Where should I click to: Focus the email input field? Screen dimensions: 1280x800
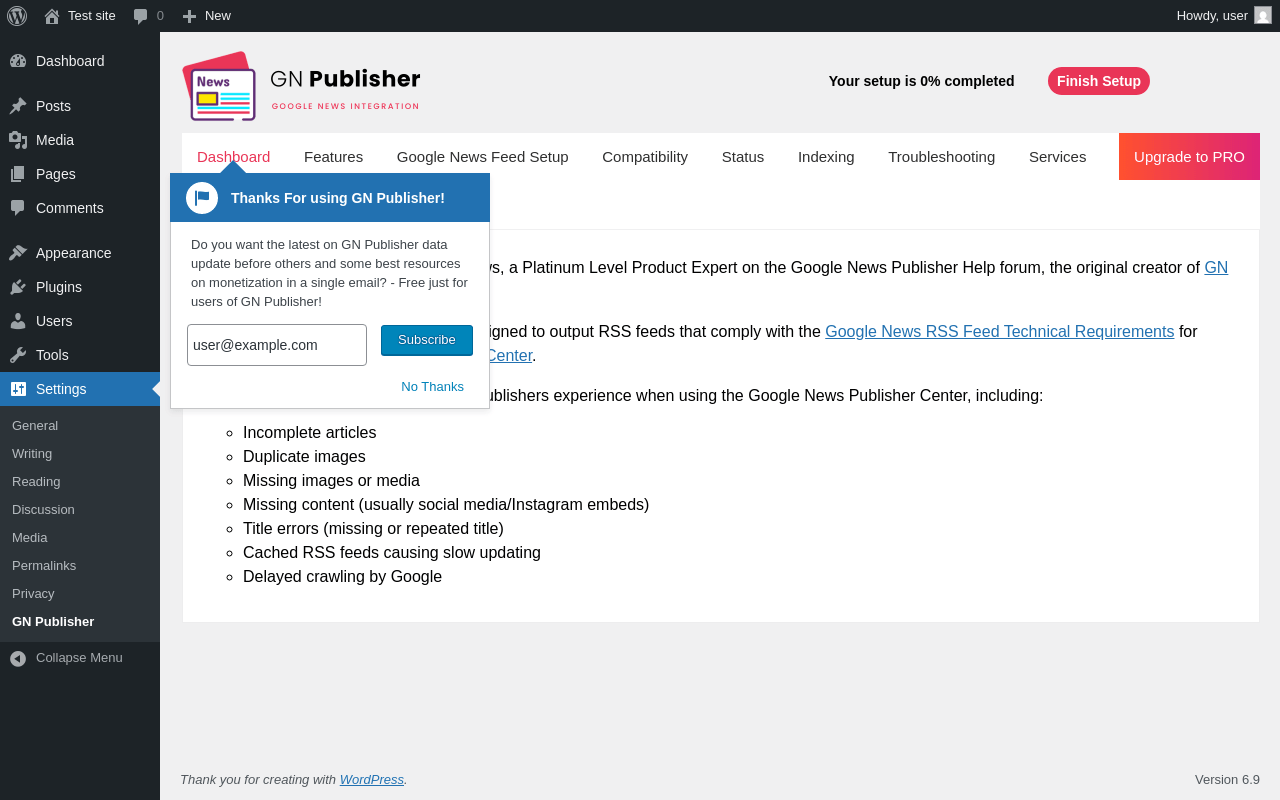(x=277, y=345)
